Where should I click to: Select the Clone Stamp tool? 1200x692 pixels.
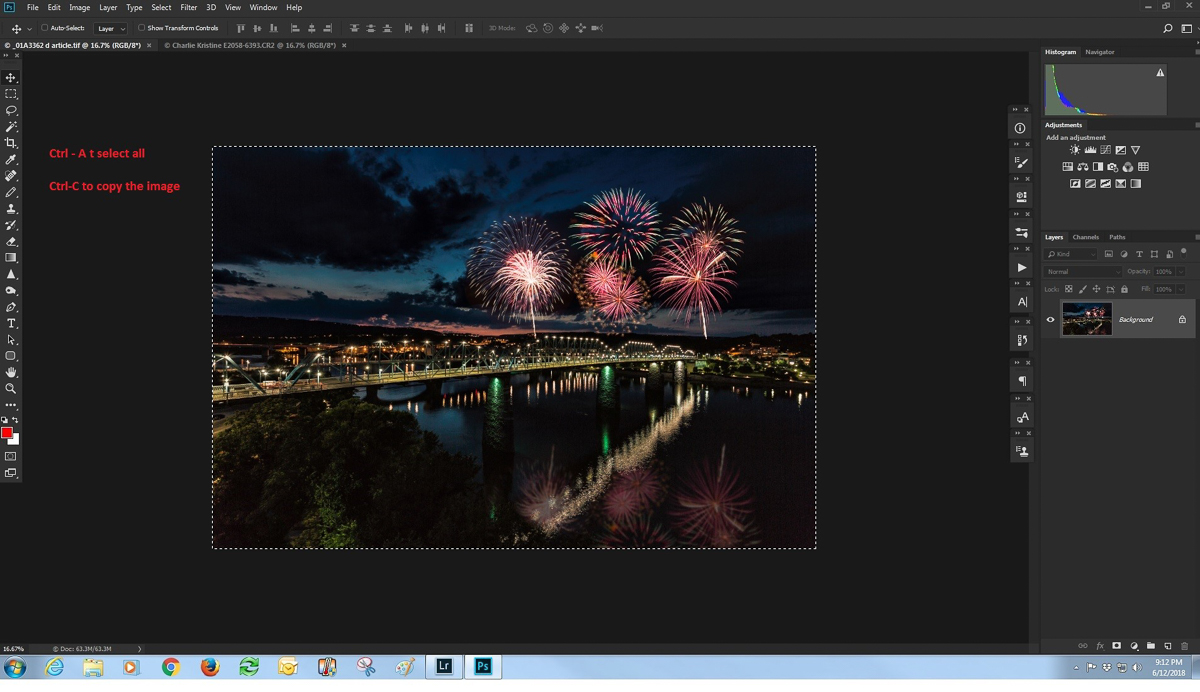click(x=11, y=209)
